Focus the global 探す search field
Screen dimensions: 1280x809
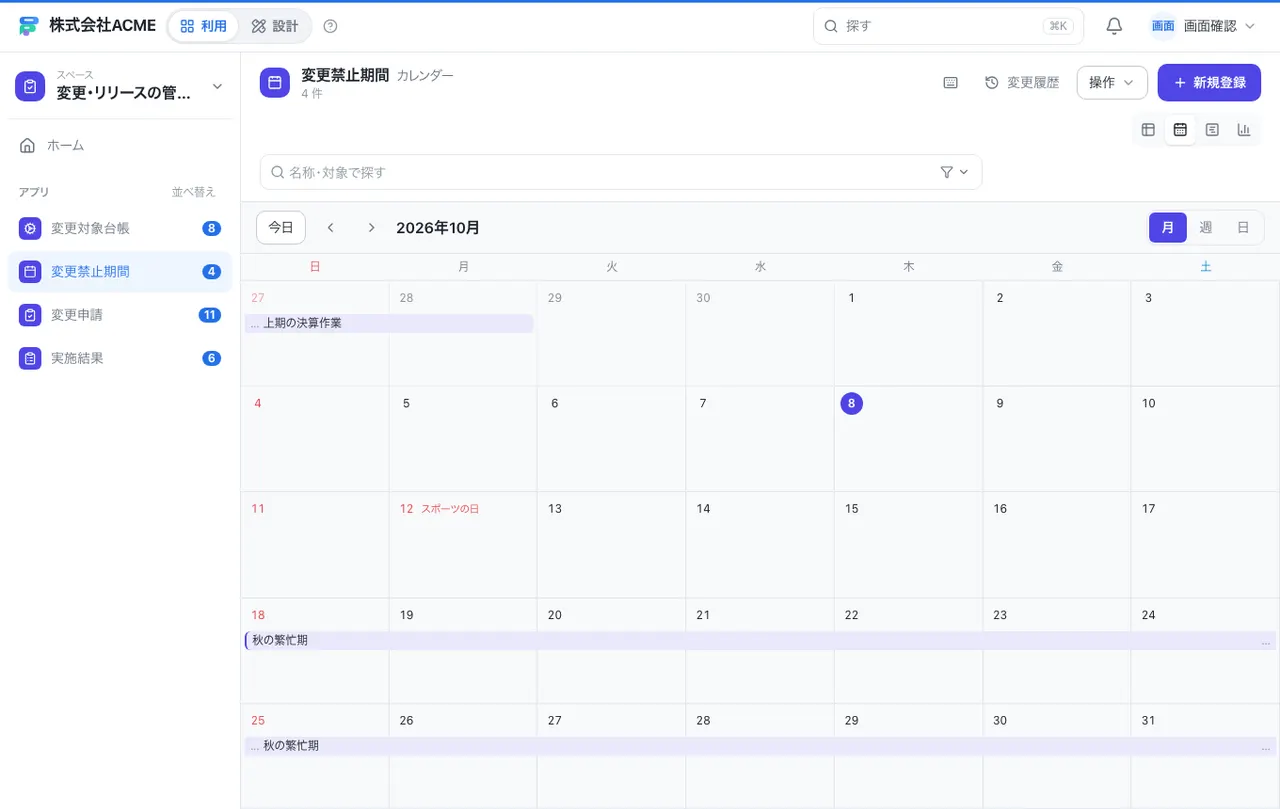[948, 26]
